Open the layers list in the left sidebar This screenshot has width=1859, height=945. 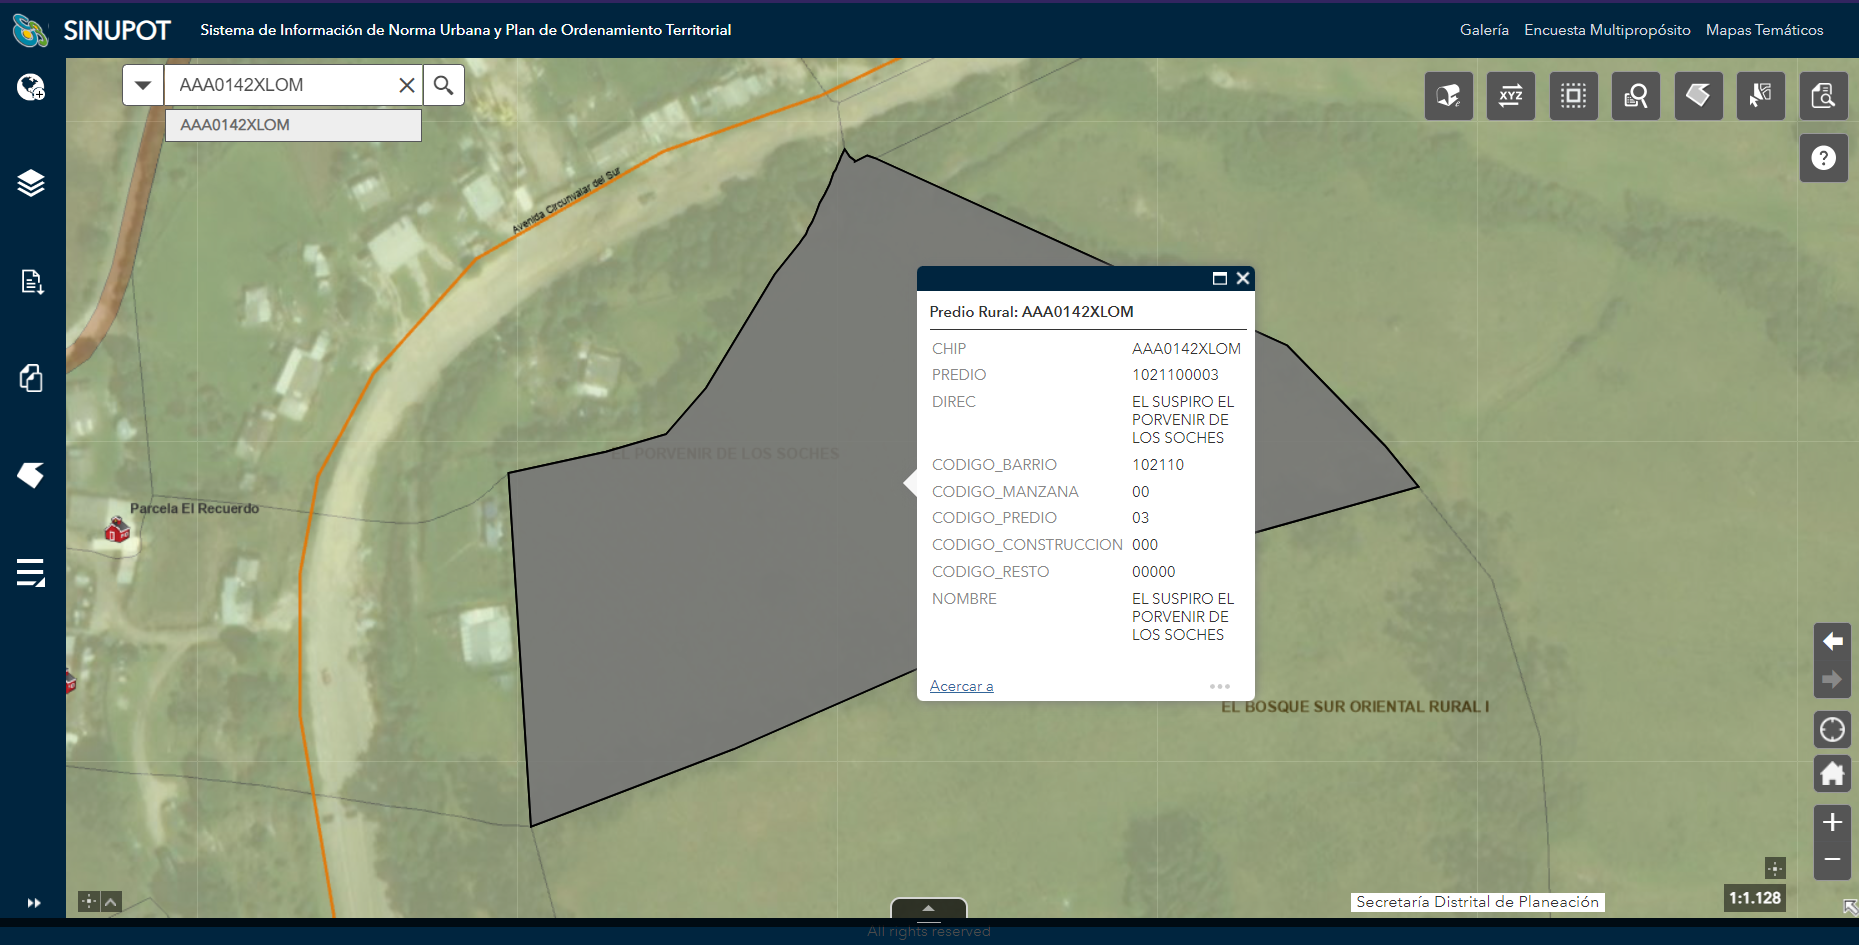click(31, 183)
